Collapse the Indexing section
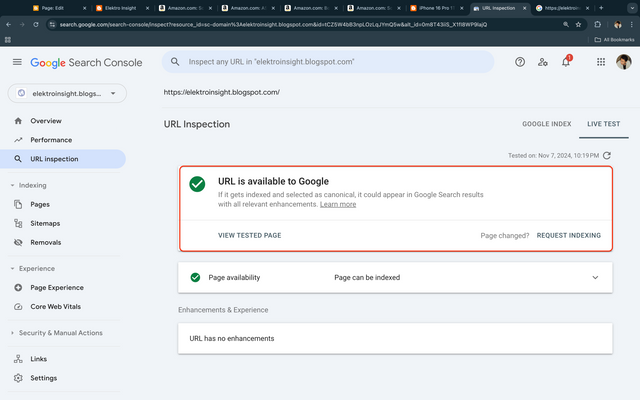 click(x=29, y=185)
